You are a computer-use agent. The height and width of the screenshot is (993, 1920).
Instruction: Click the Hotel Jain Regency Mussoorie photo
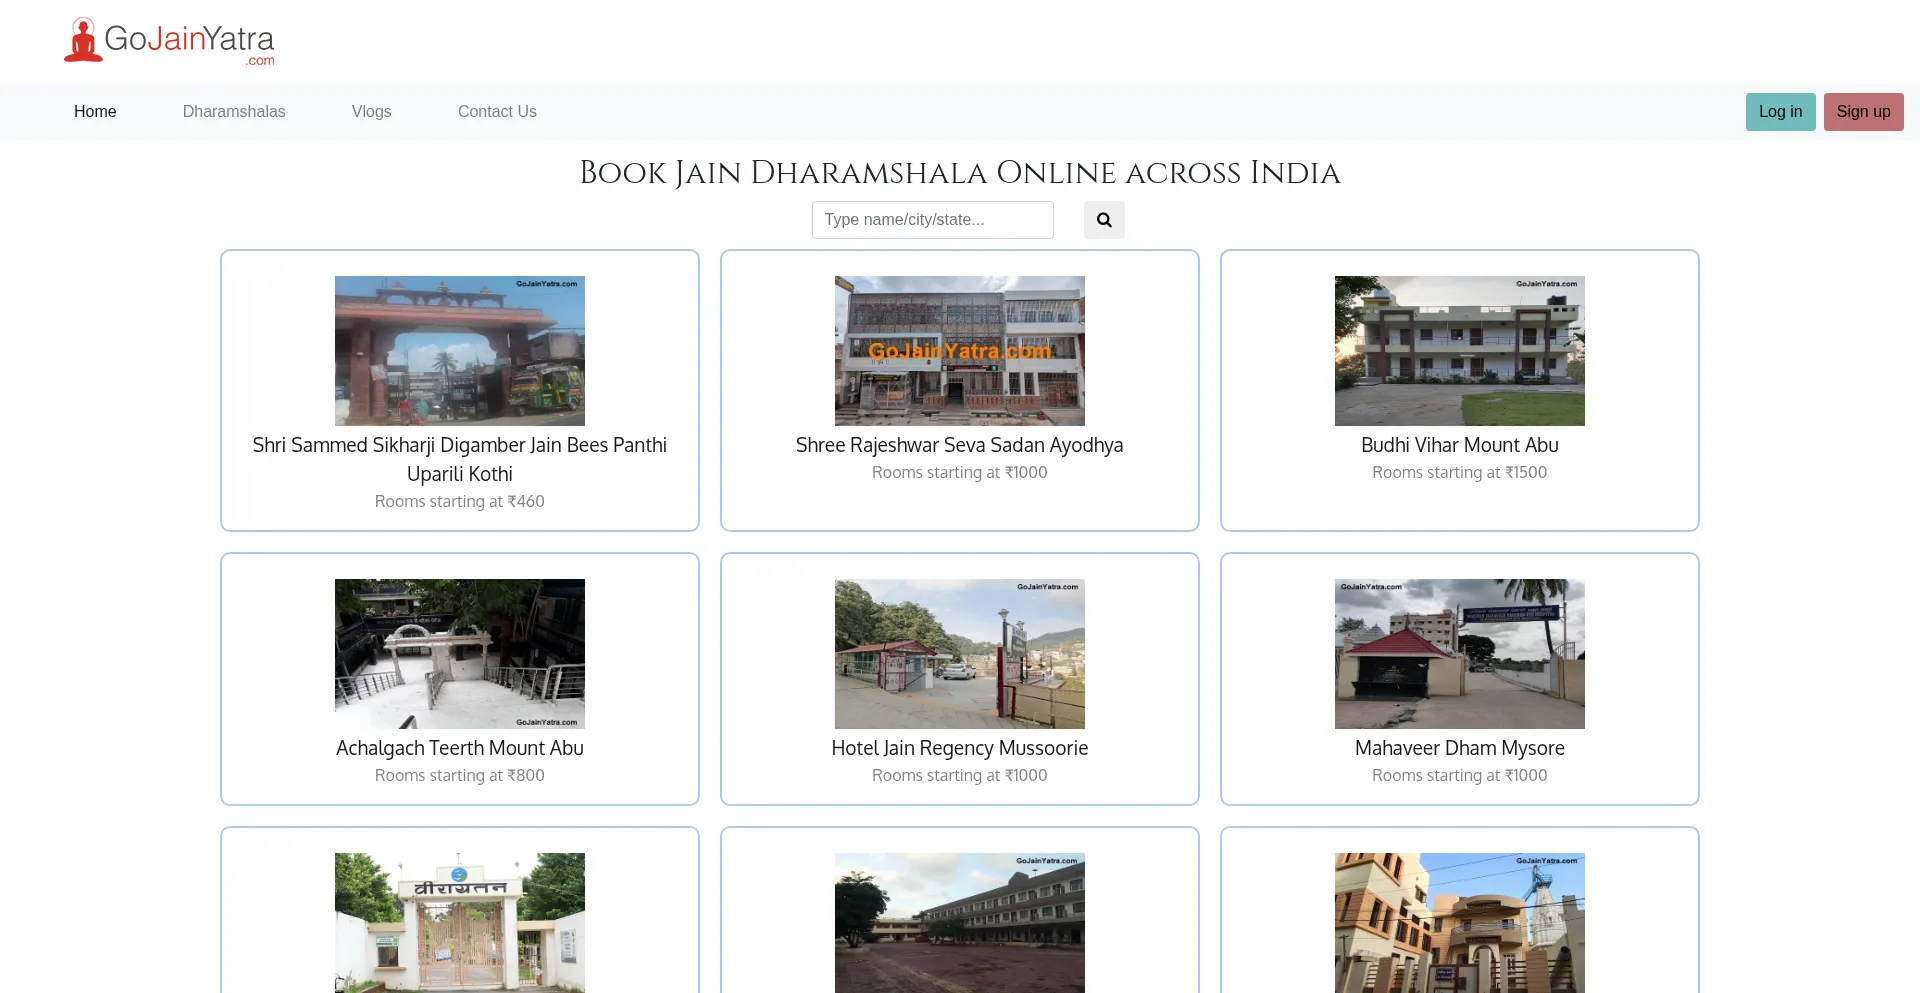coord(959,653)
